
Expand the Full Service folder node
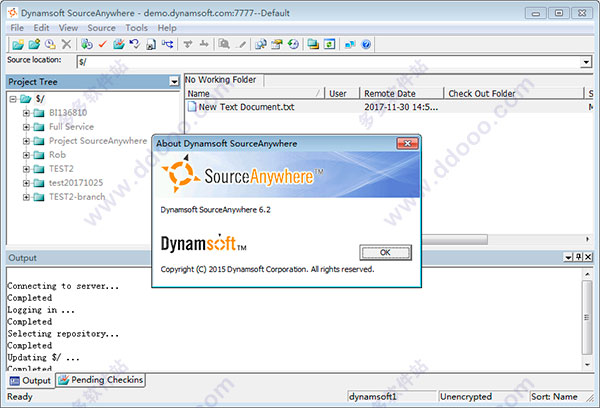pos(26,127)
